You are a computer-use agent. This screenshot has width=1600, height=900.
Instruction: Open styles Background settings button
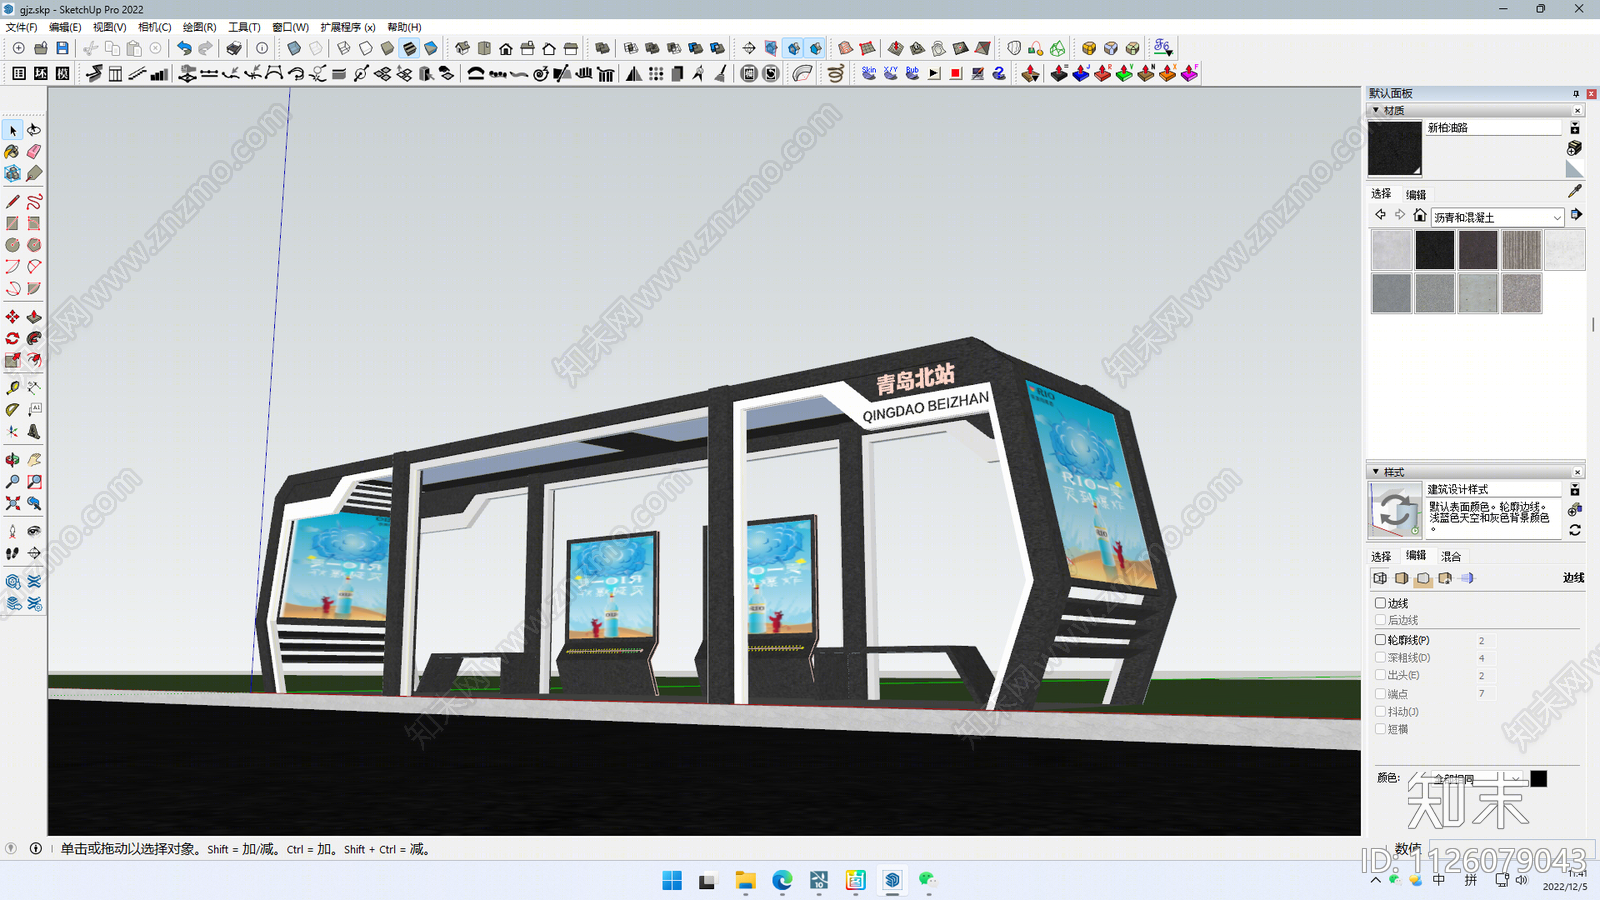(1423, 578)
